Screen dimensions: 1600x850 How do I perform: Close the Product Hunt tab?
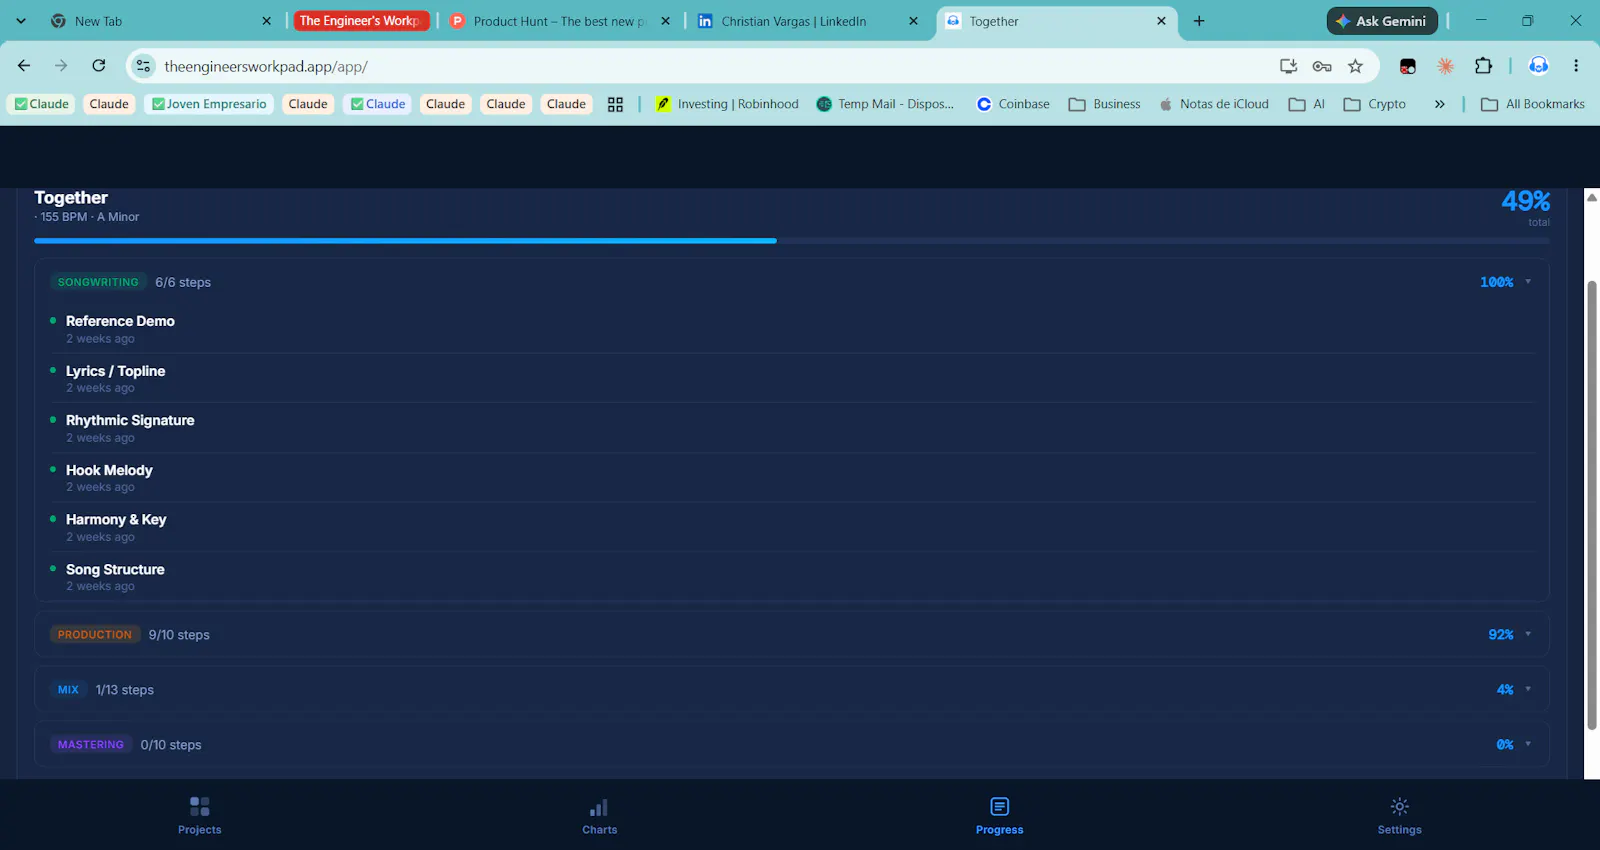click(665, 21)
